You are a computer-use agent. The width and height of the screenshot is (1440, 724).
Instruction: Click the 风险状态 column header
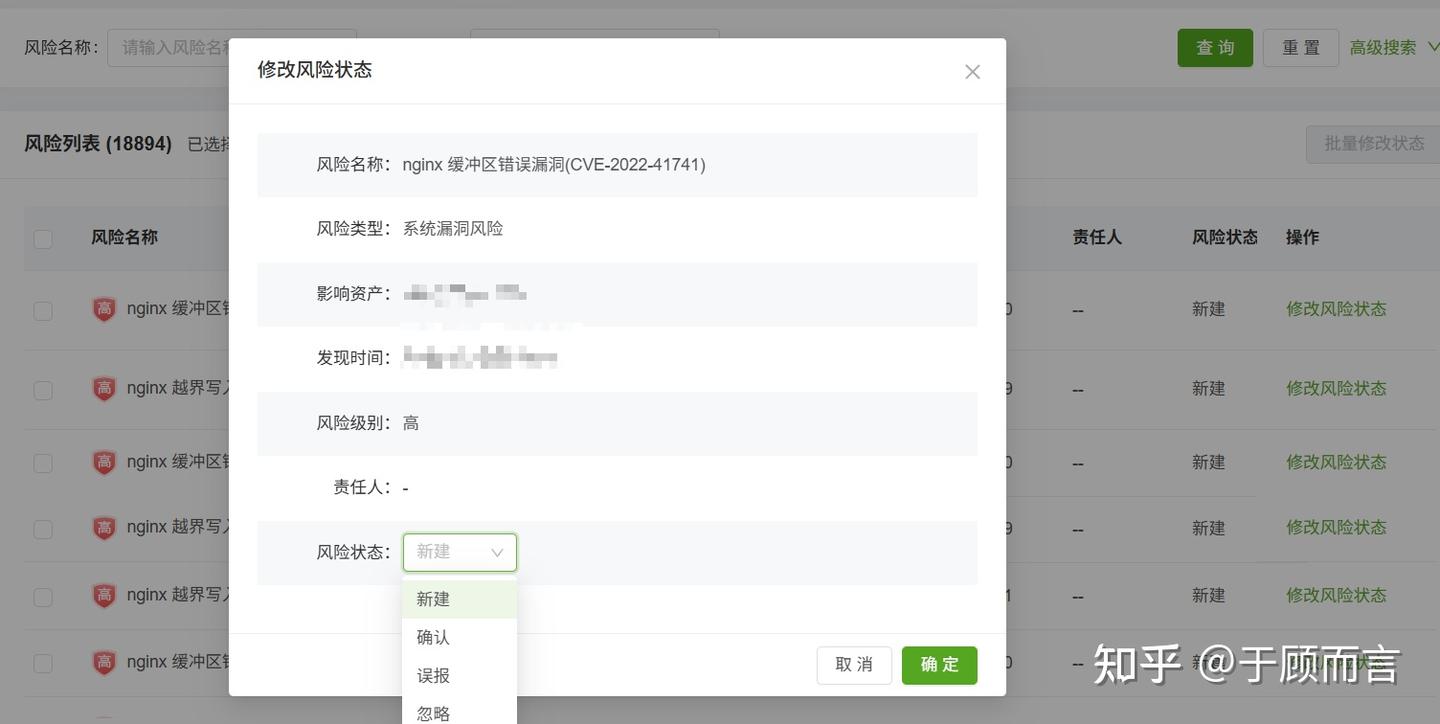pyautogui.click(x=1225, y=237)
